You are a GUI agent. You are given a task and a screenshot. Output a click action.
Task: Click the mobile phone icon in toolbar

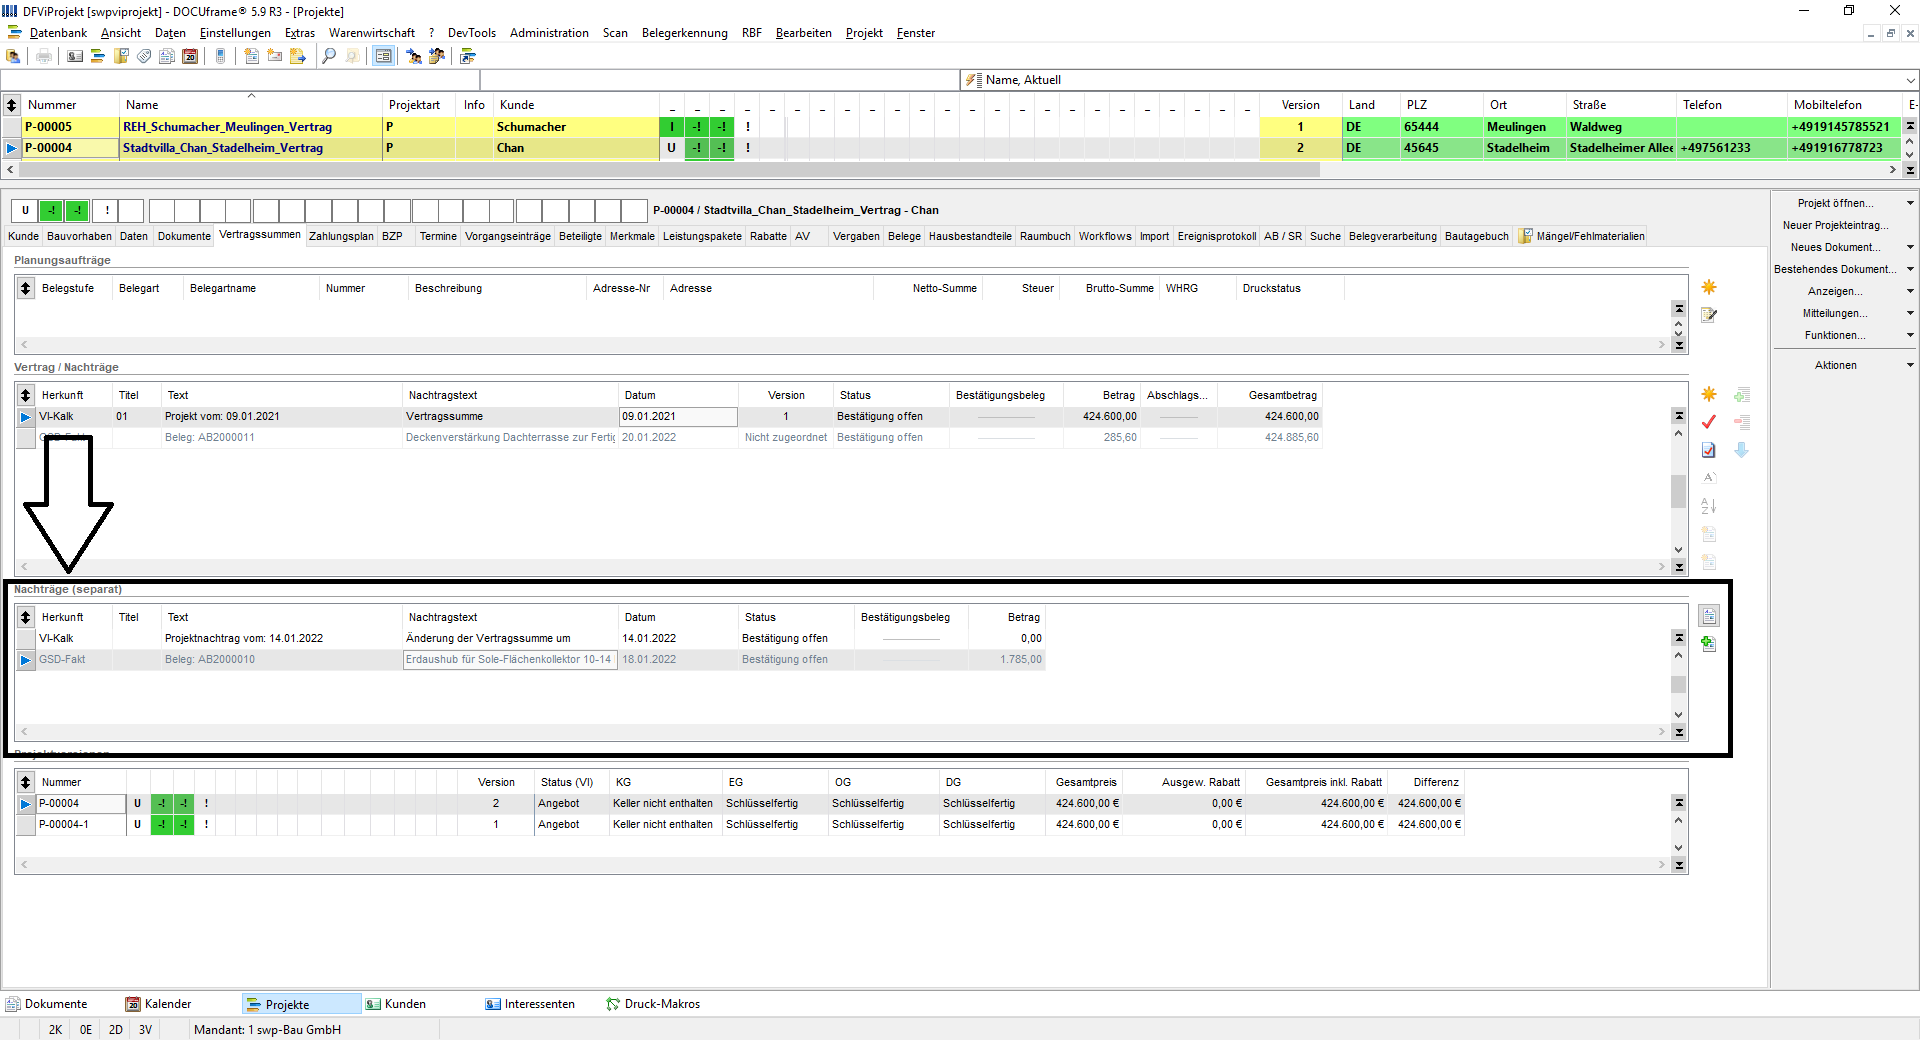[221, 56]
